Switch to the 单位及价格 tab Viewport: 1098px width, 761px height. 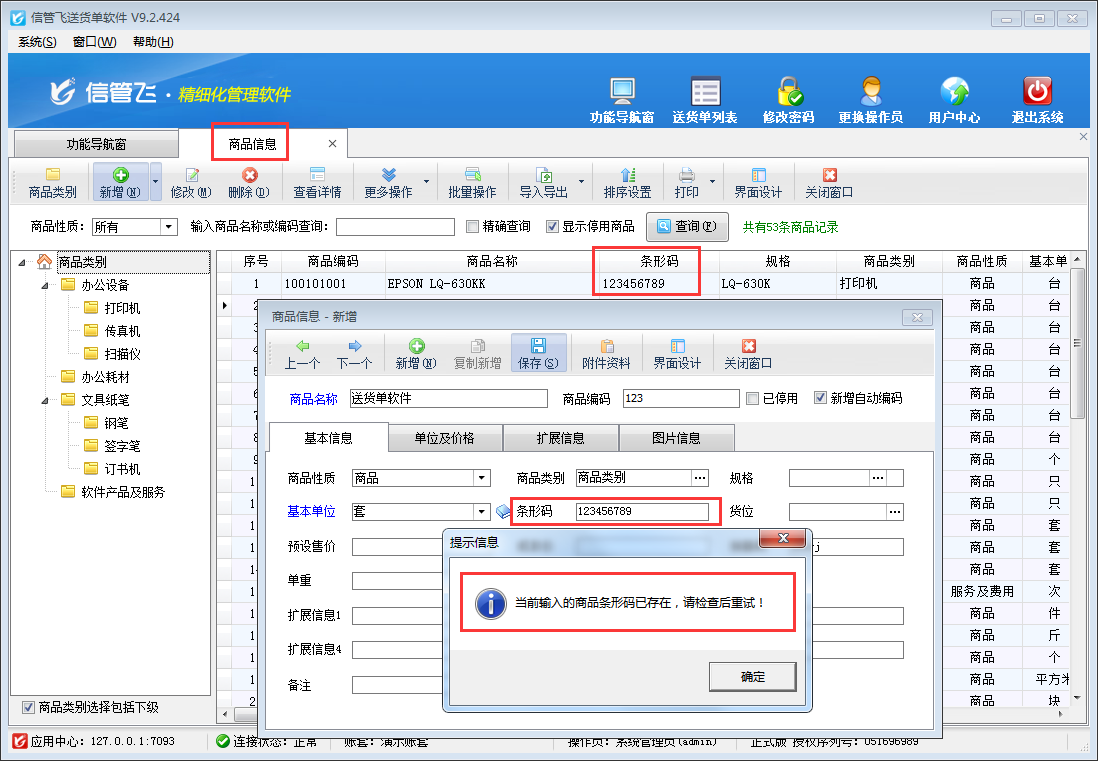pos(444,438)
